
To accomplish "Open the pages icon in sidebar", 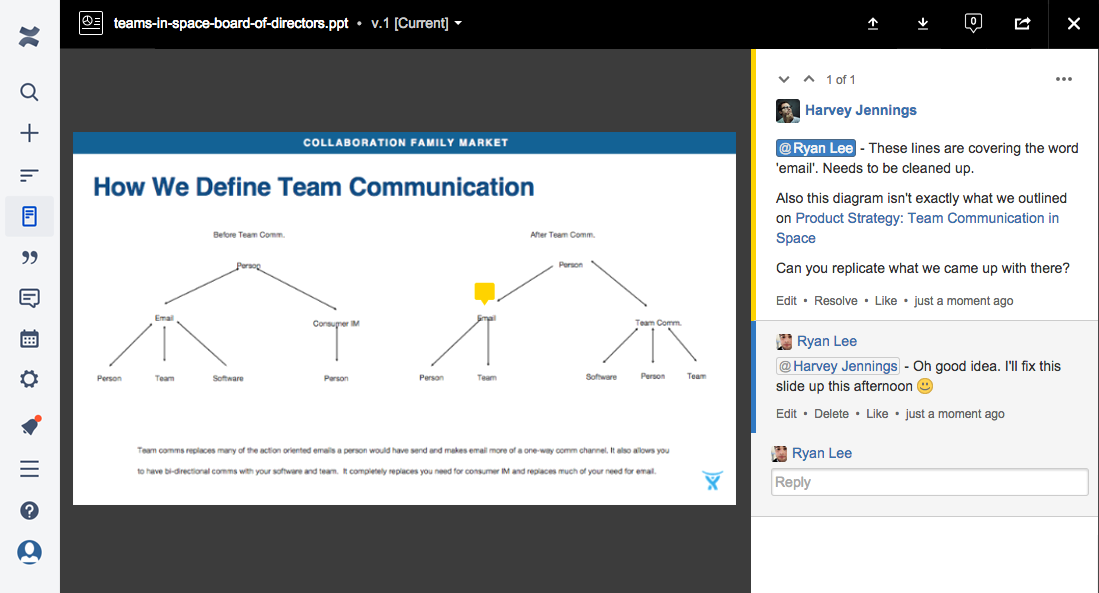I will click(x=29, y=216).
